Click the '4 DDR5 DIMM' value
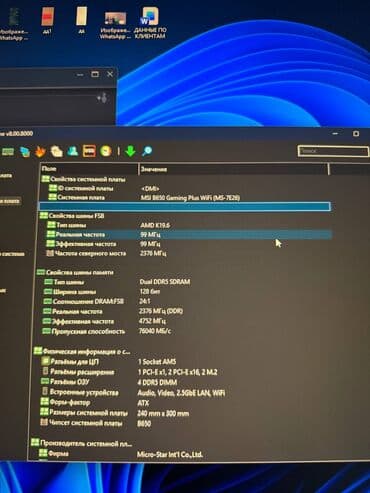The width and height of the screenshot is (370, 493). 157,382
